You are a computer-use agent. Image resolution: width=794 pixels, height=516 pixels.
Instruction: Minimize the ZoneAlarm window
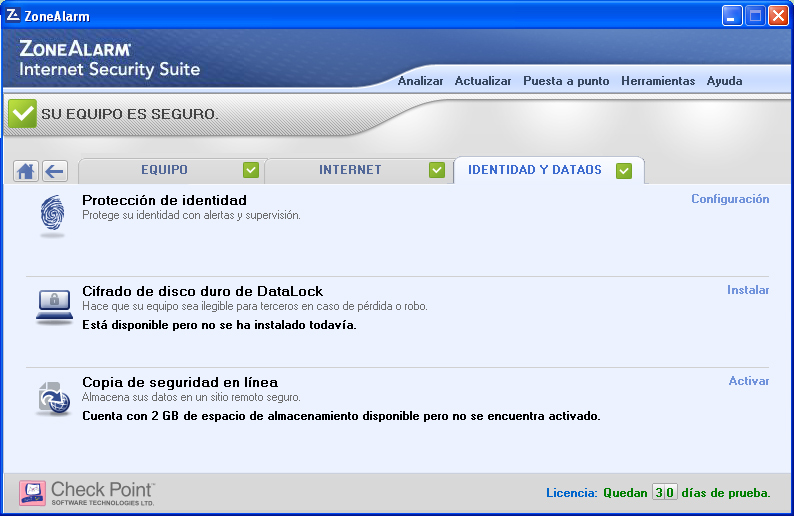pos(732,16)
